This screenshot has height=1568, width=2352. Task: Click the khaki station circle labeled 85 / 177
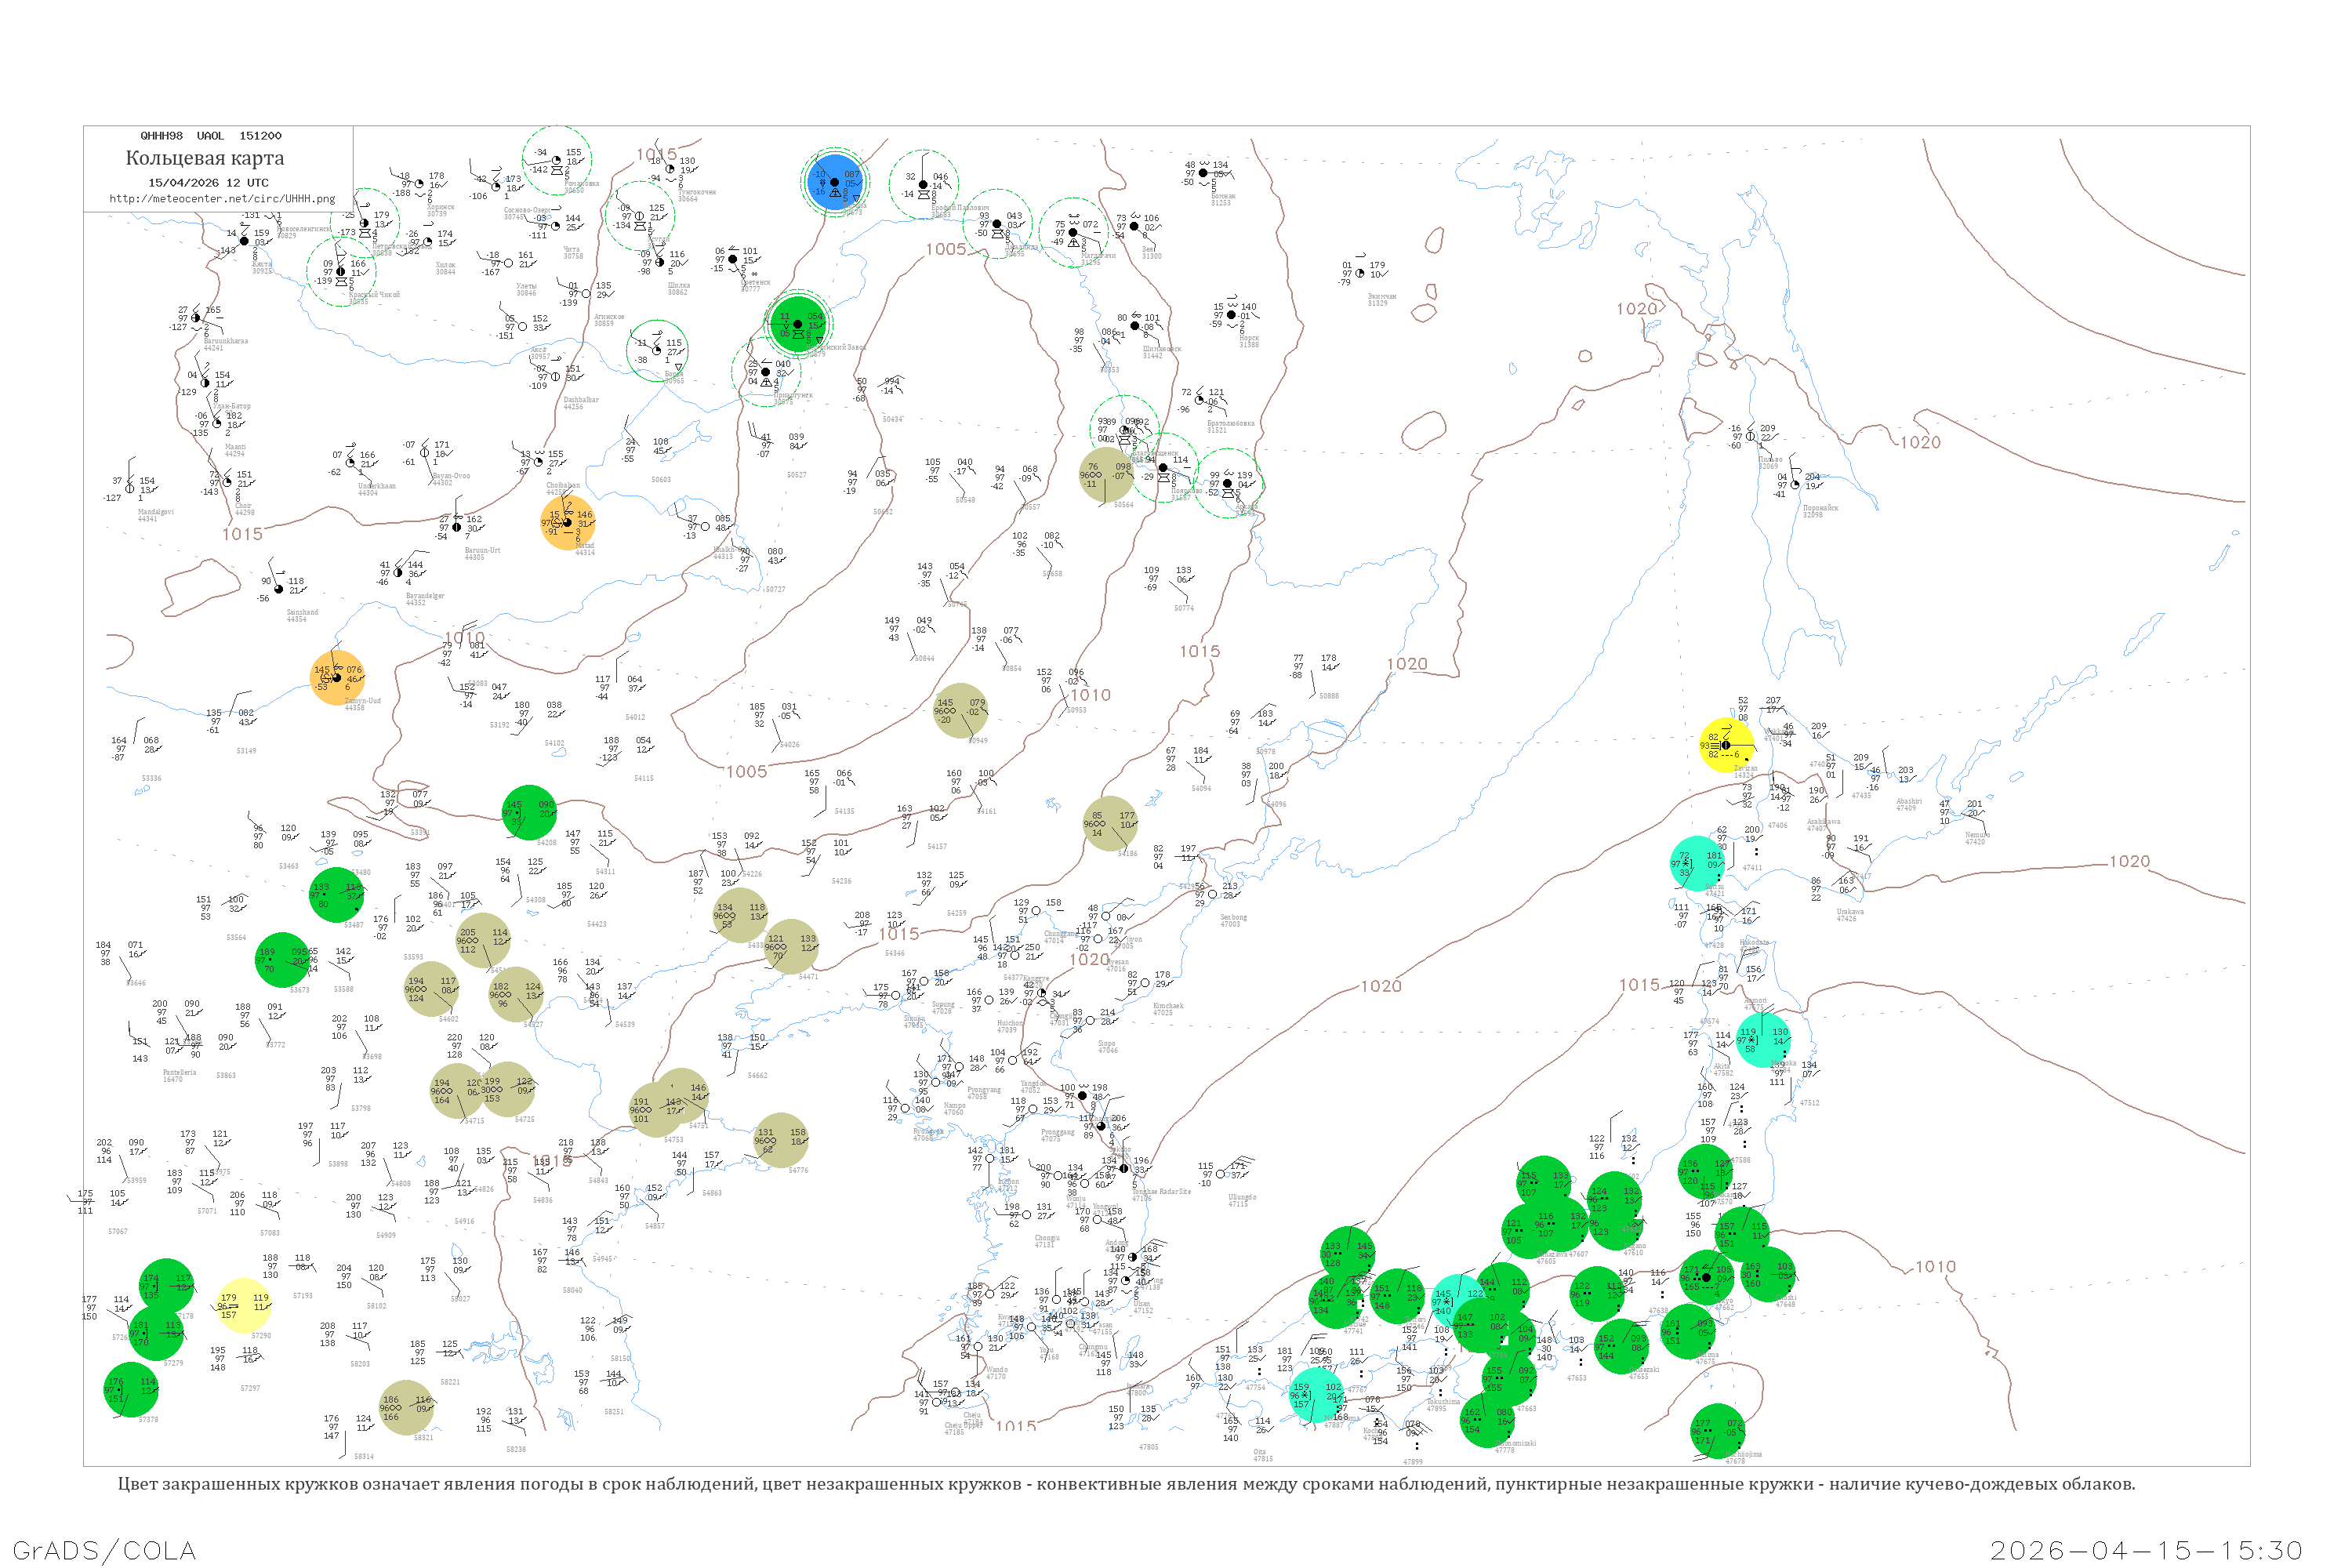pos(1110,823)
